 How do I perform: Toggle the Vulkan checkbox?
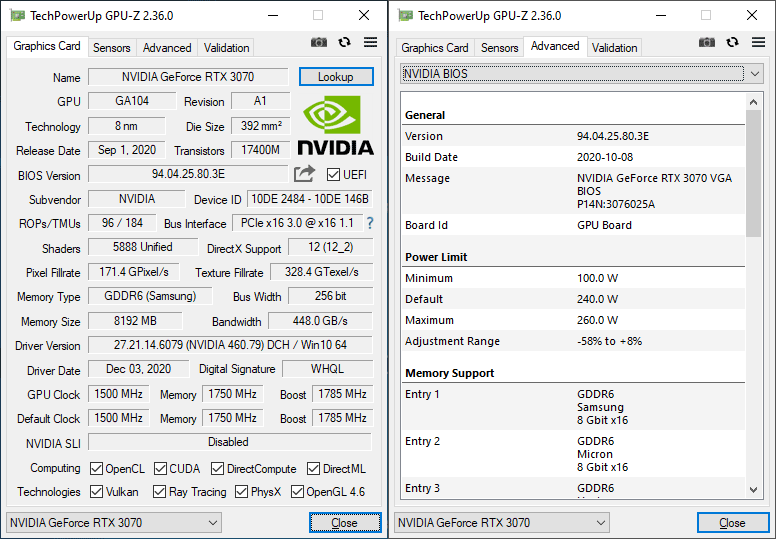pyautogui.click(x=96, y=492)
